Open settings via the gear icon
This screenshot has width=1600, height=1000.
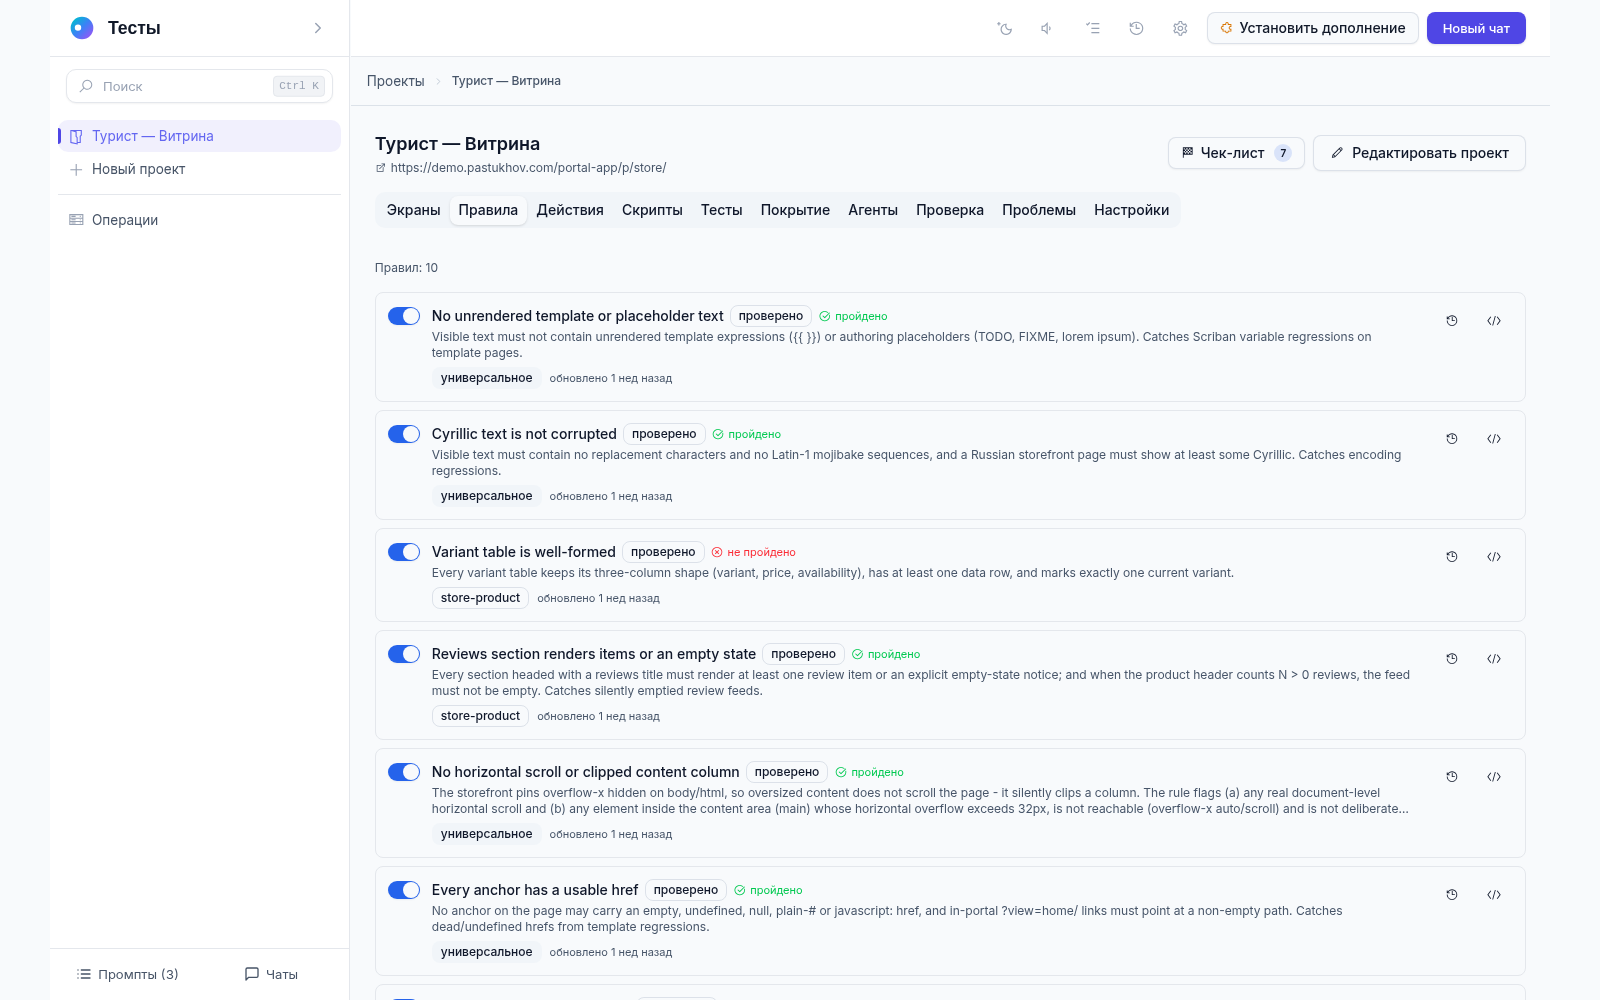(1180, 28)
